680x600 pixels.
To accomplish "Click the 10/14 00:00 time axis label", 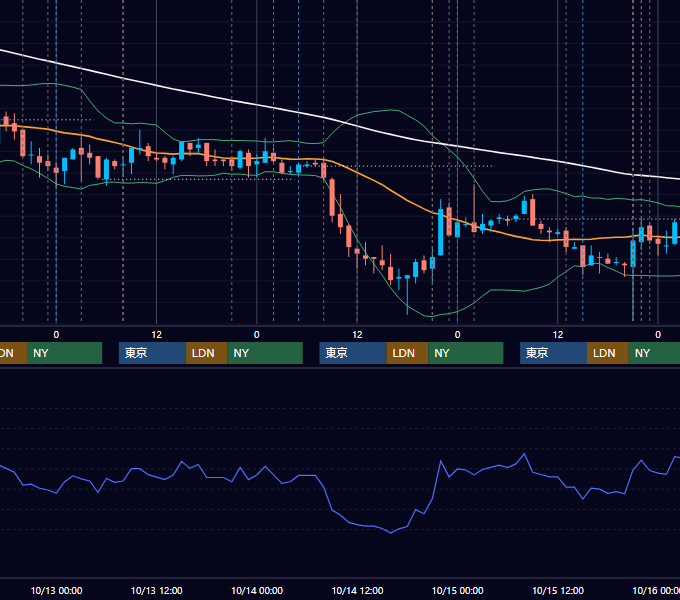I will click(257, 590).
